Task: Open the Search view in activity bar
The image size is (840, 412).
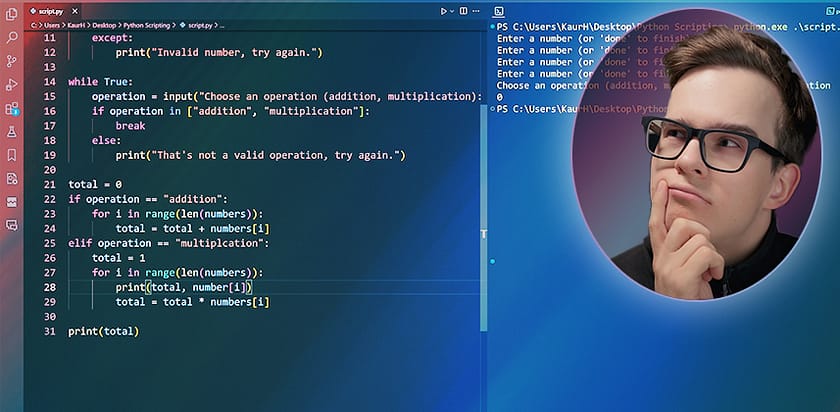Action: [x=11, y=38]
